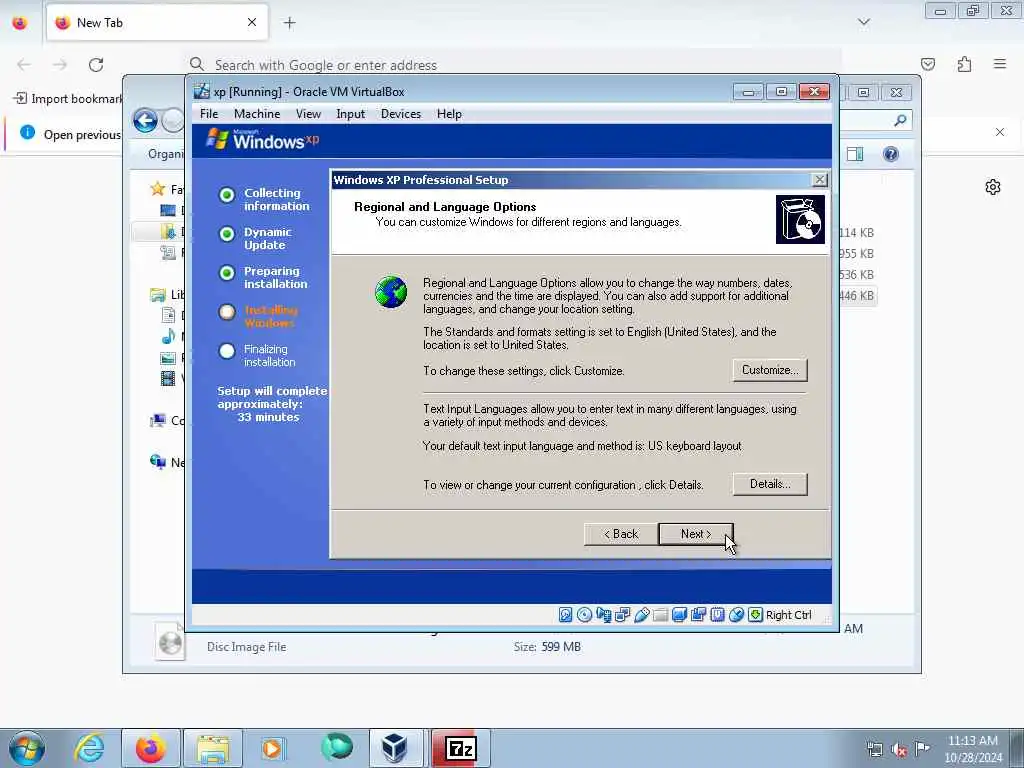Click the disc image file thumbnail in details pane
This screenshot has width=1024, height=768.
(169, 643)
